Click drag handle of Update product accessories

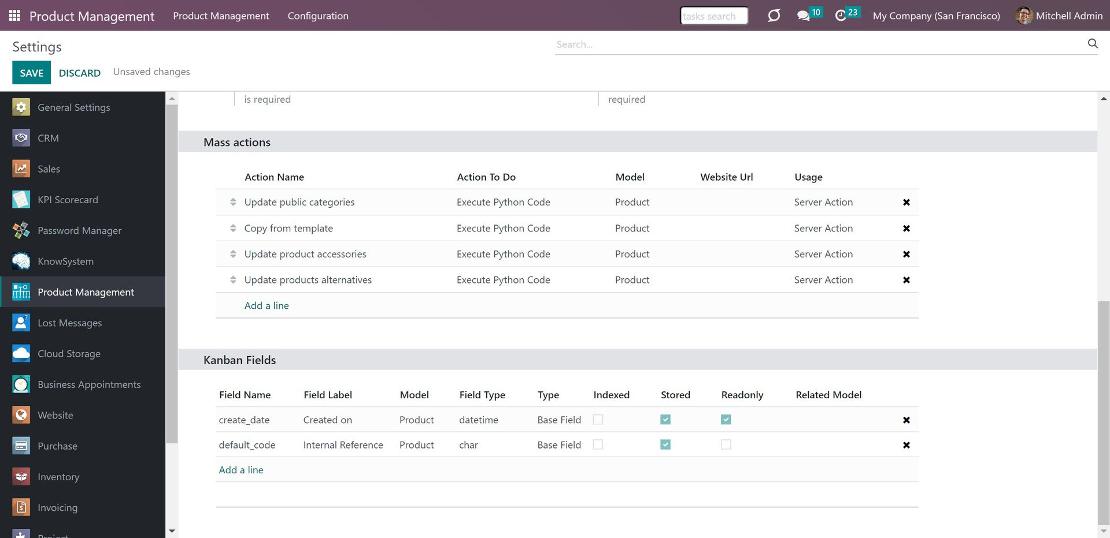click(233, 254)
